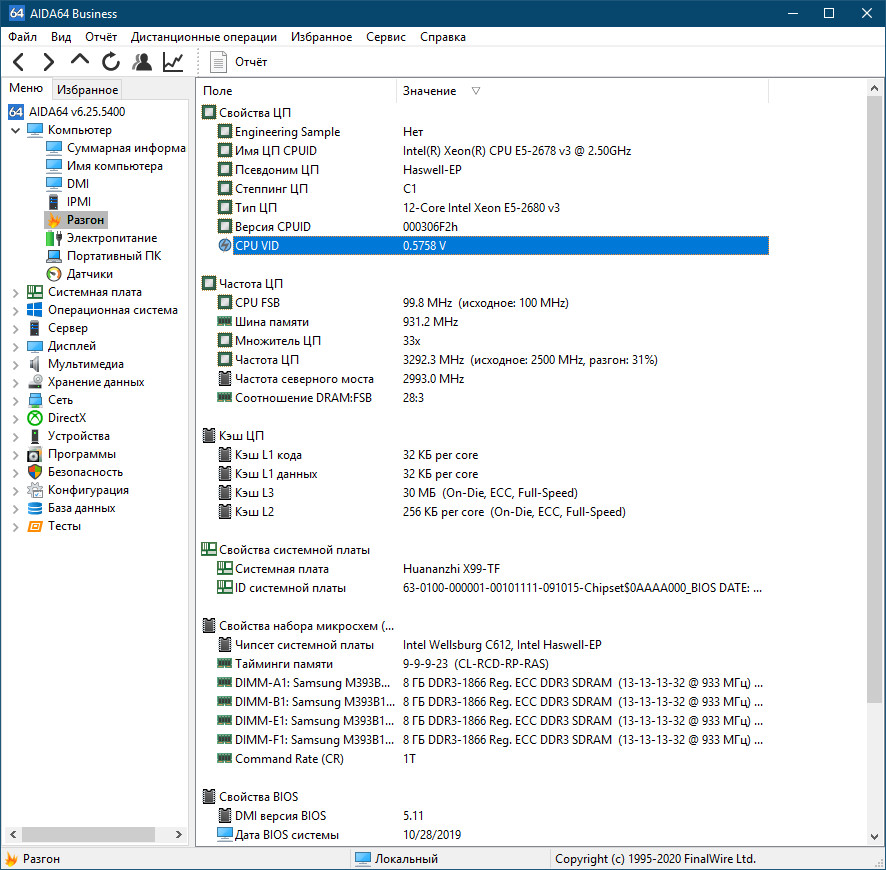Expand the Хранение данных tree node

[x=15, y=382]
